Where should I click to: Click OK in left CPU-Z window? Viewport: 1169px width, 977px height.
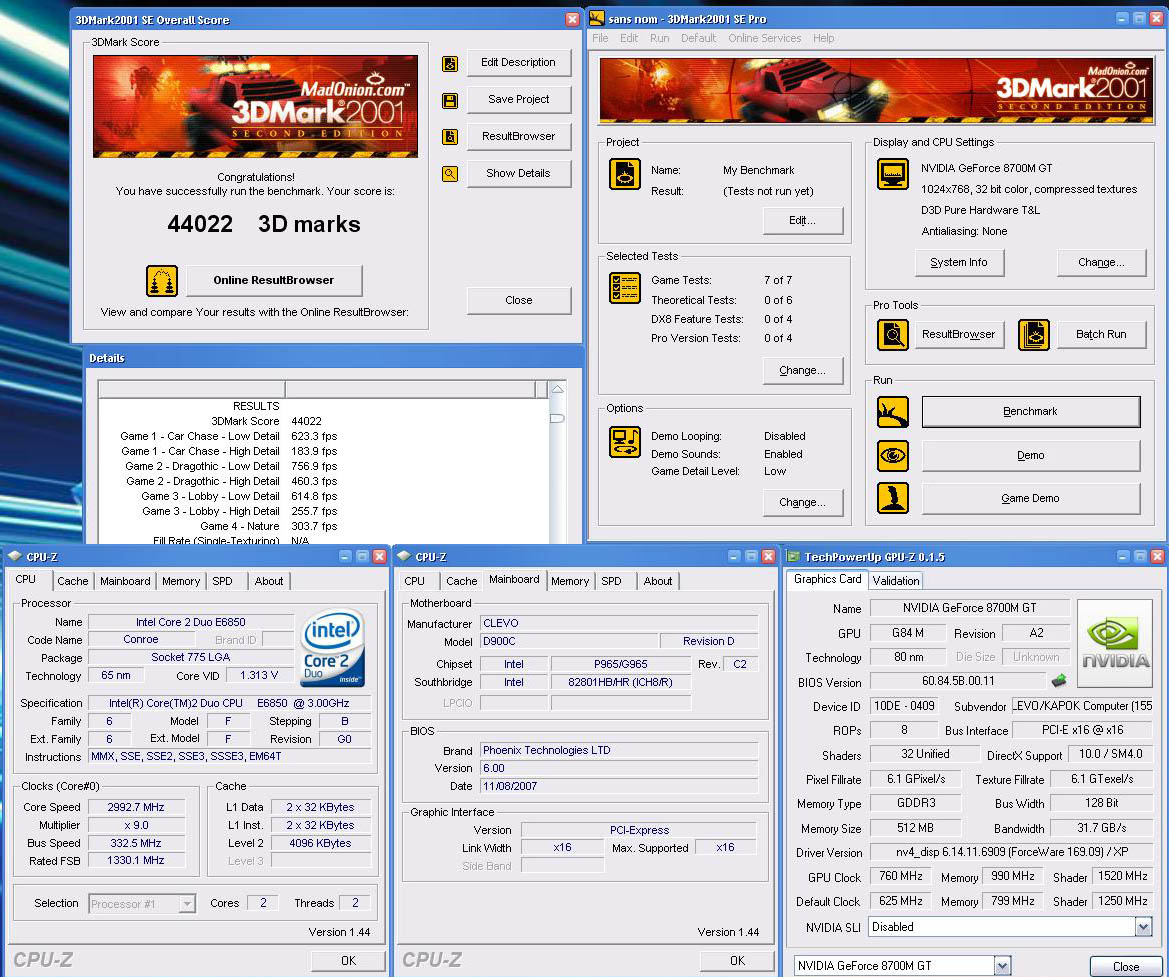pyautogui.click(x=348, y=961)
